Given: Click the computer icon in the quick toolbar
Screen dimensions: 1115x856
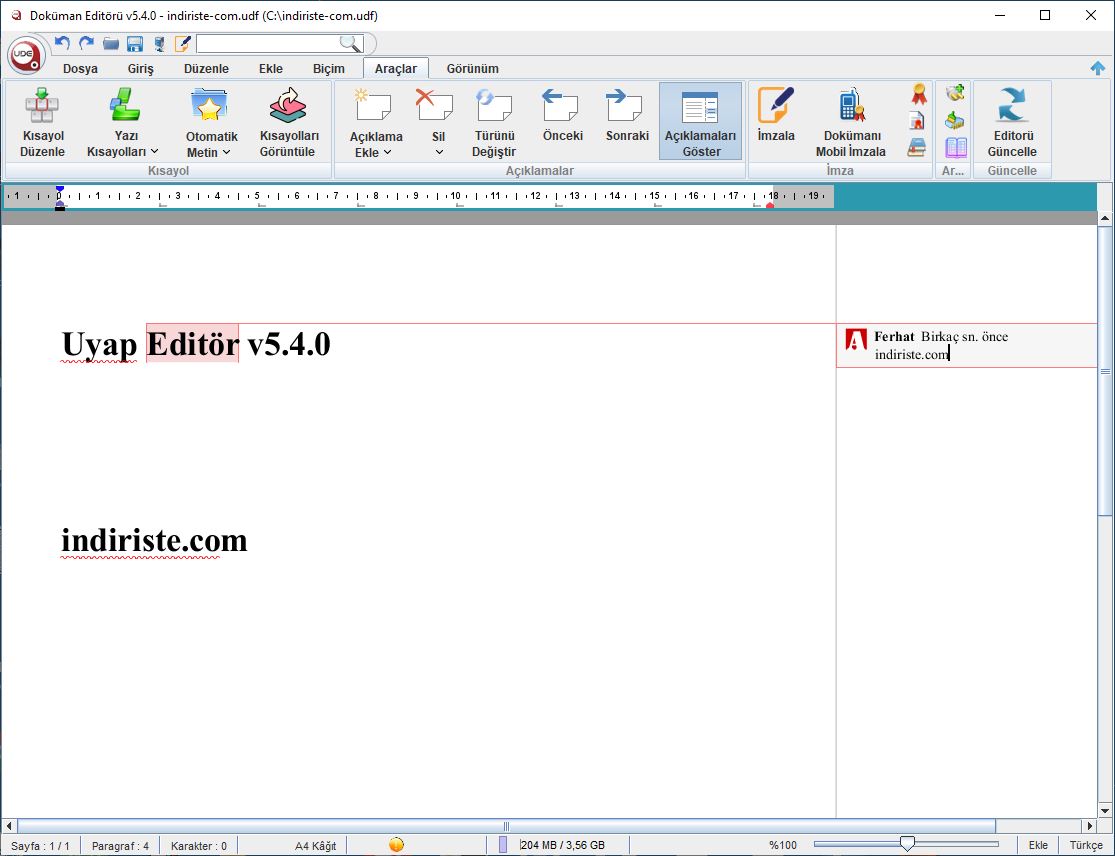Looking at the screenshot, I should [159, 44].
